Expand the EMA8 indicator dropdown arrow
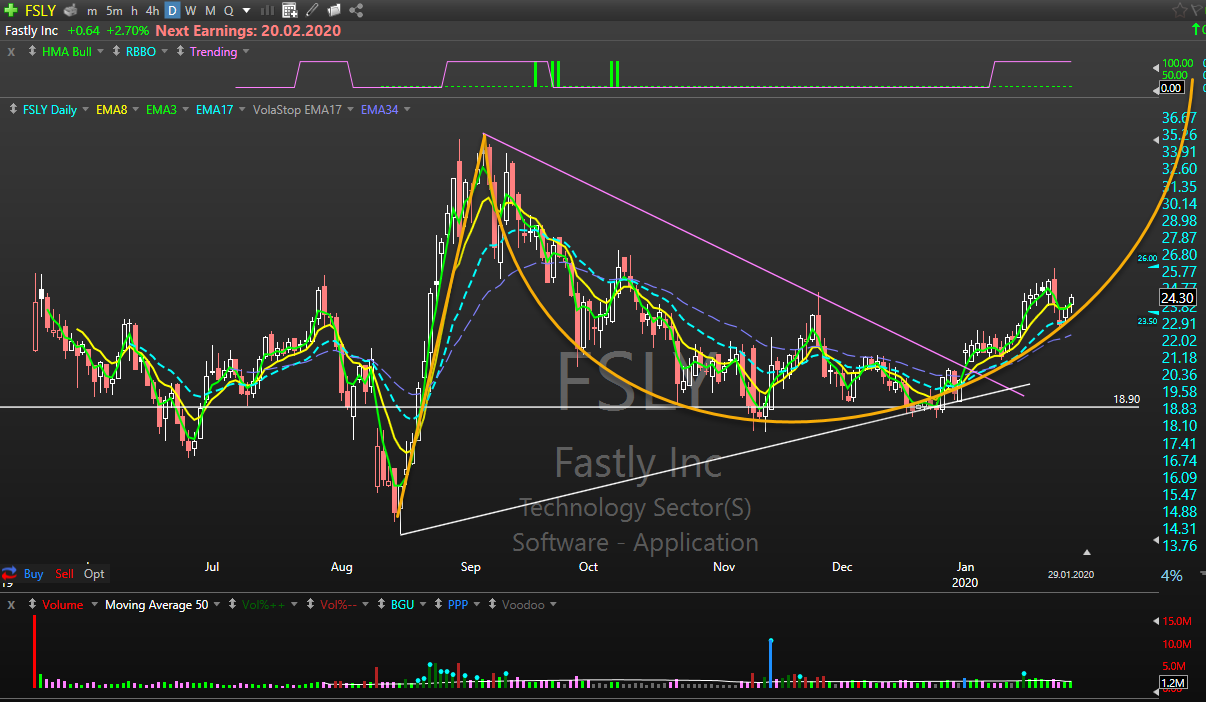Viewport: 1206px width, 702px height. pos(135,110)
